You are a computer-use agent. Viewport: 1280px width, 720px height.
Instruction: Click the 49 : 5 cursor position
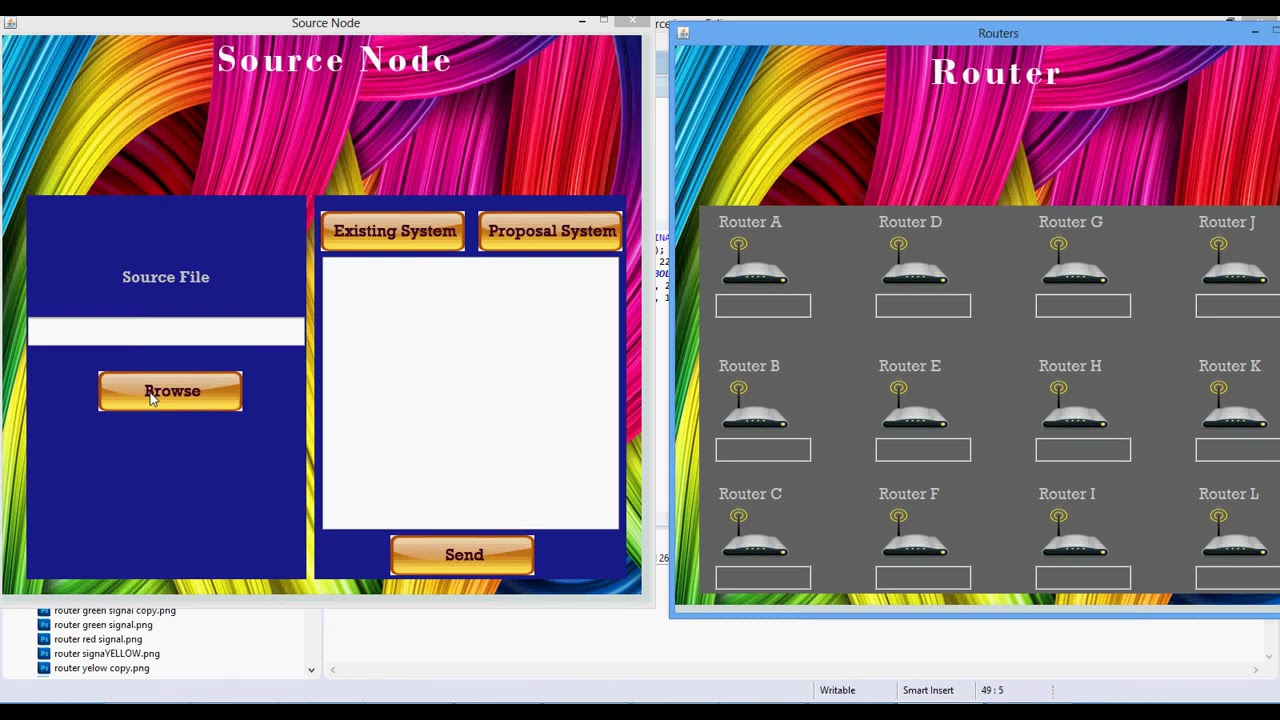[992, 690]
